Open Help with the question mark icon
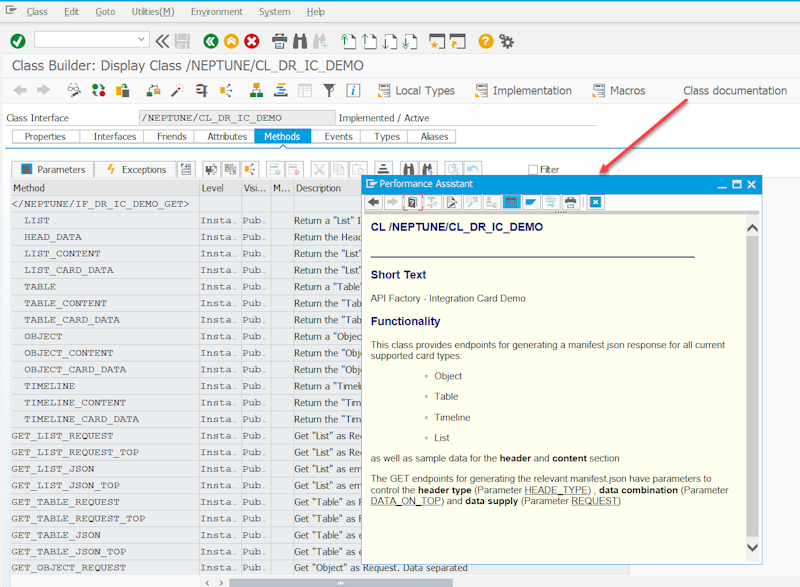800x587 pixels. 485,41
